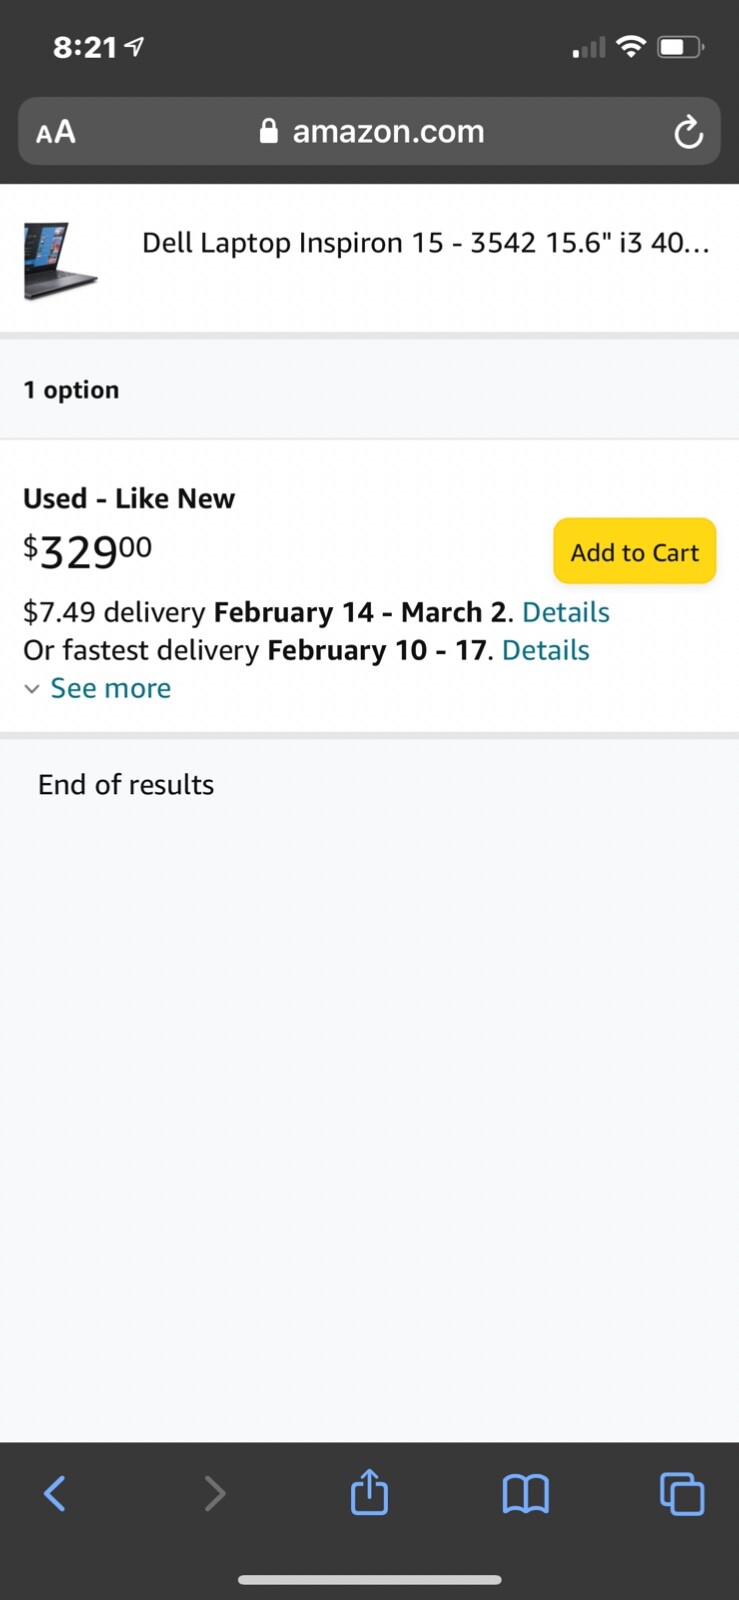
Task: Tap the 8:21 clock in status bar
Action: 85,47
